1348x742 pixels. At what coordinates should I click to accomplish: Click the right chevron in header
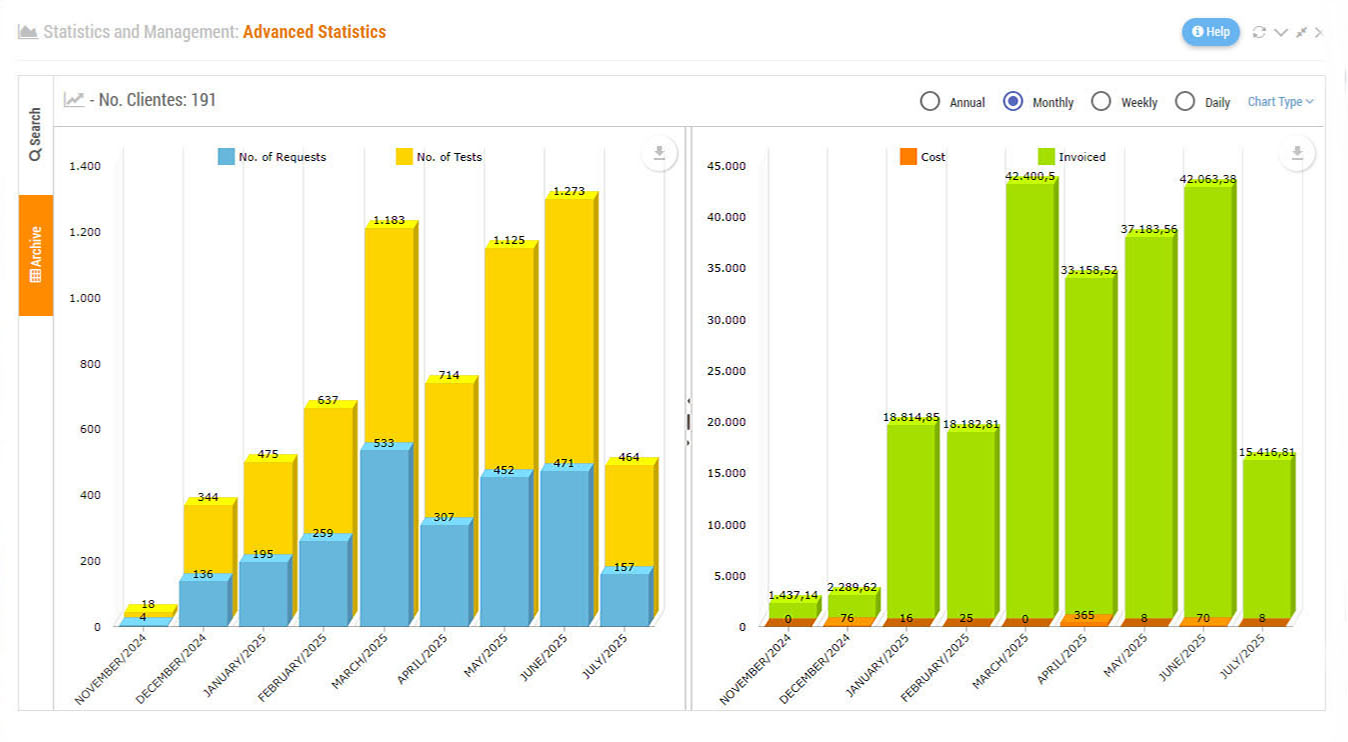1319,32
